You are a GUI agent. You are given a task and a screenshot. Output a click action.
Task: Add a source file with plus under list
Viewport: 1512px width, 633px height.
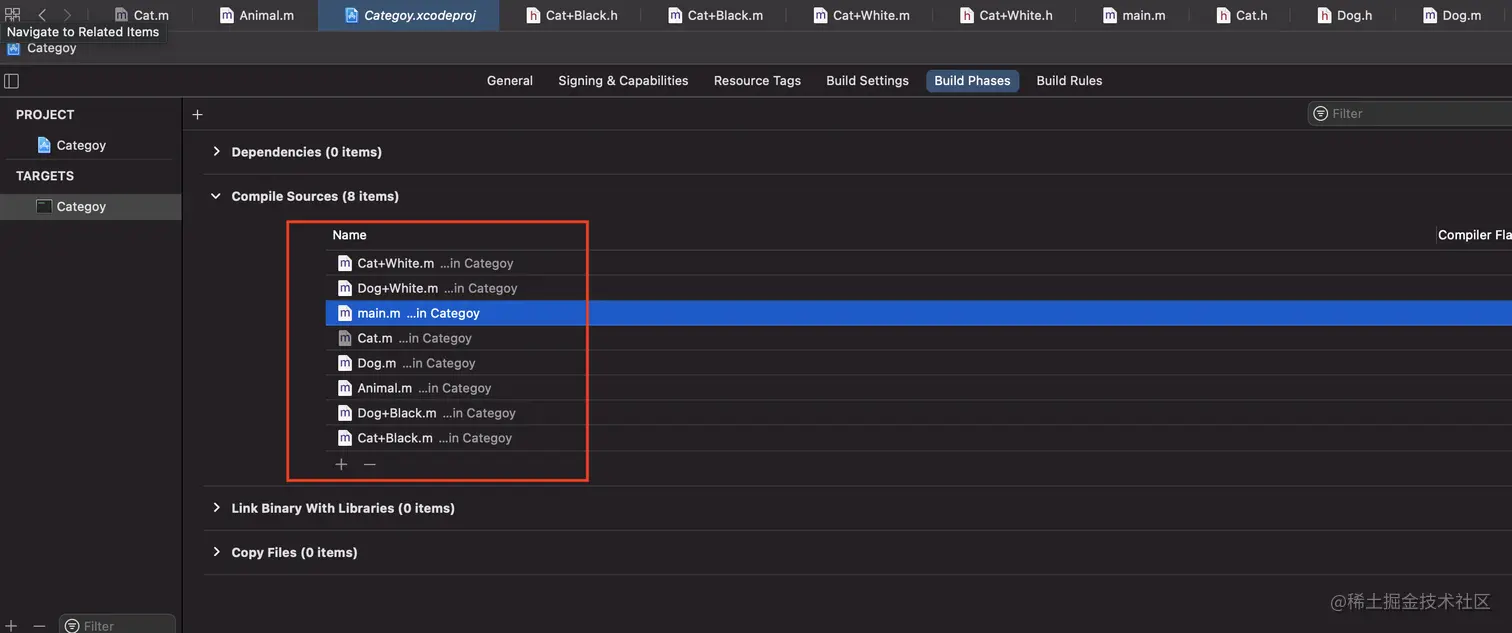coord(341,464)
